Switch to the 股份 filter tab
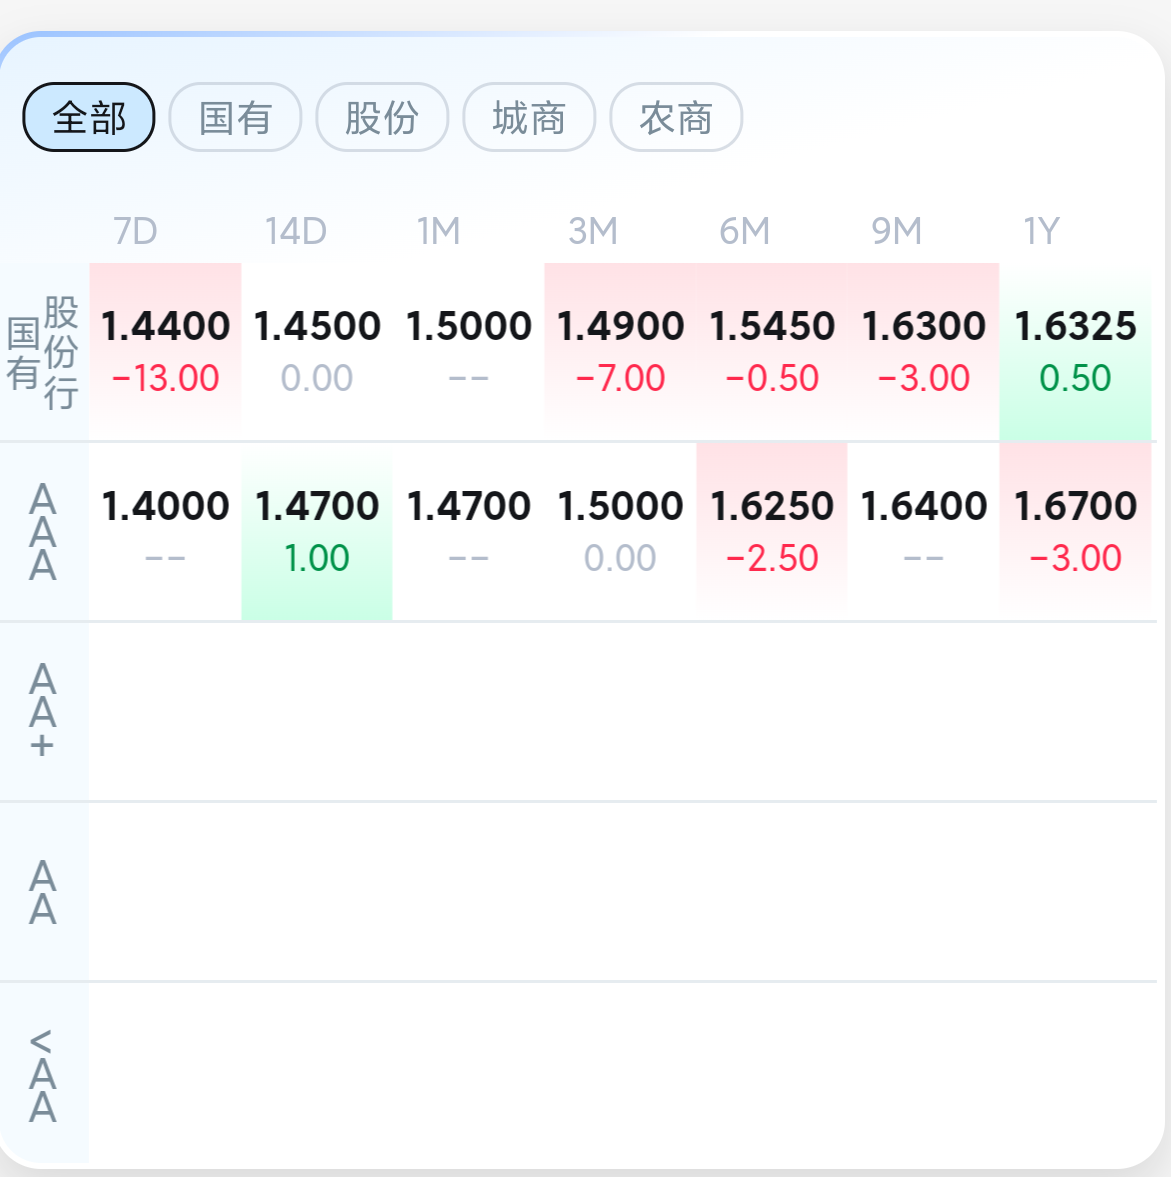 tap(382, 117)
